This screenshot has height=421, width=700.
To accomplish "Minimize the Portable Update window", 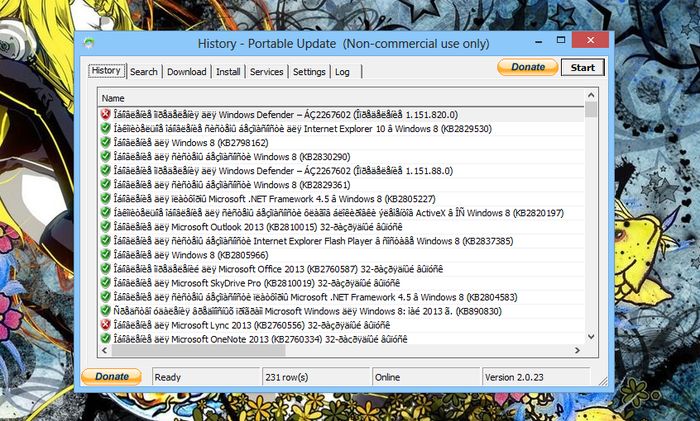I will click(x=539, y=42).
